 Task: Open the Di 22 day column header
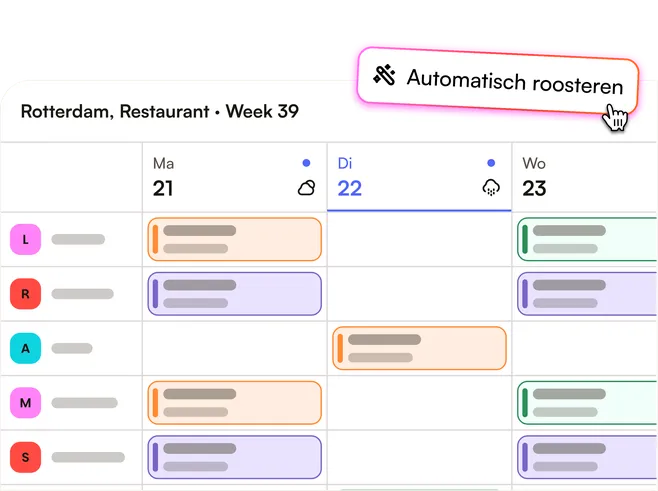pyautogui.click(x=419, y=177)
